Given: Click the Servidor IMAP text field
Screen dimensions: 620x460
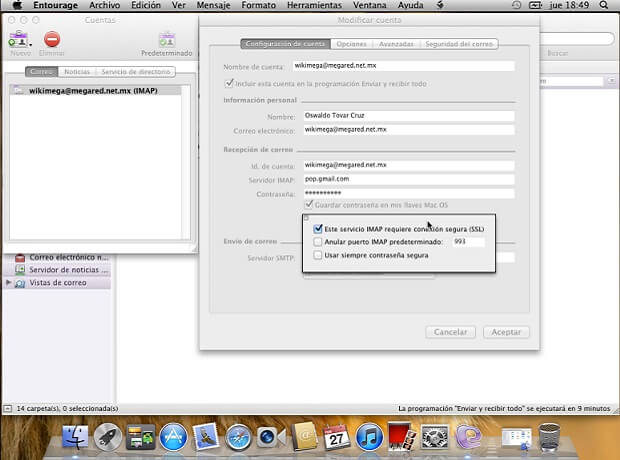Looking at the screenshot, I should pos(408,179).
